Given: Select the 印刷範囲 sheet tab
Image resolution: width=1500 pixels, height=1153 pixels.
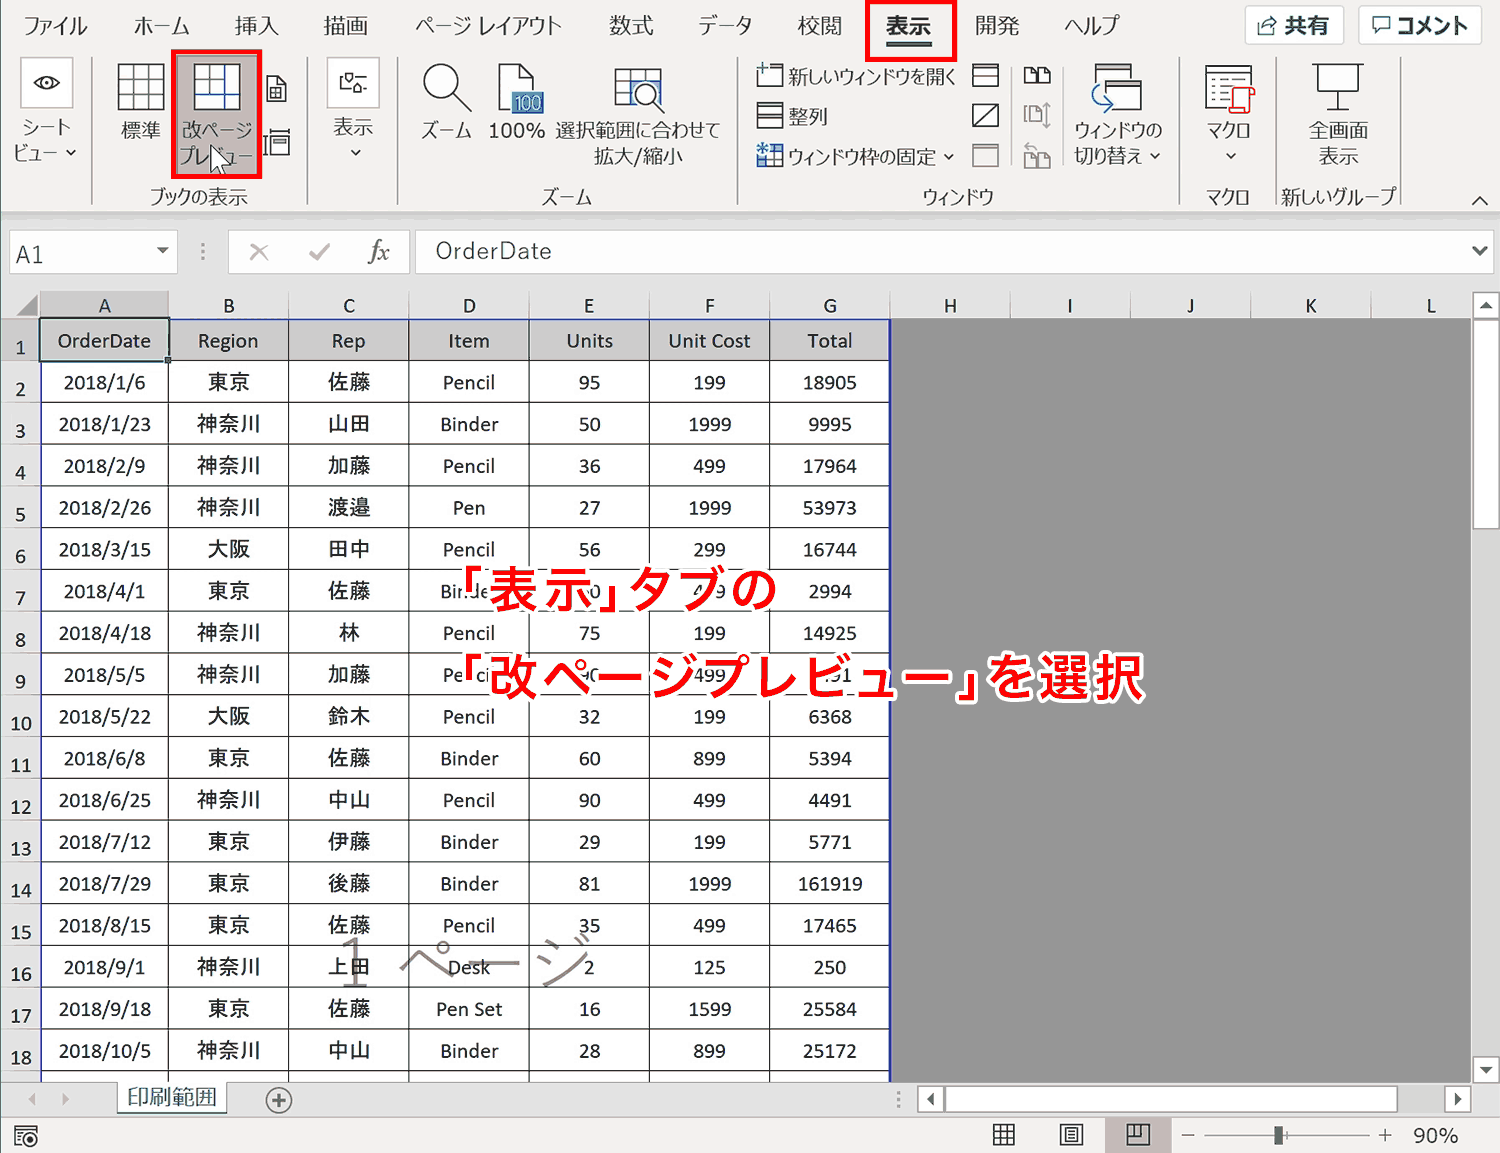Looking at the screenshot, I should (x=172, y=1097).
